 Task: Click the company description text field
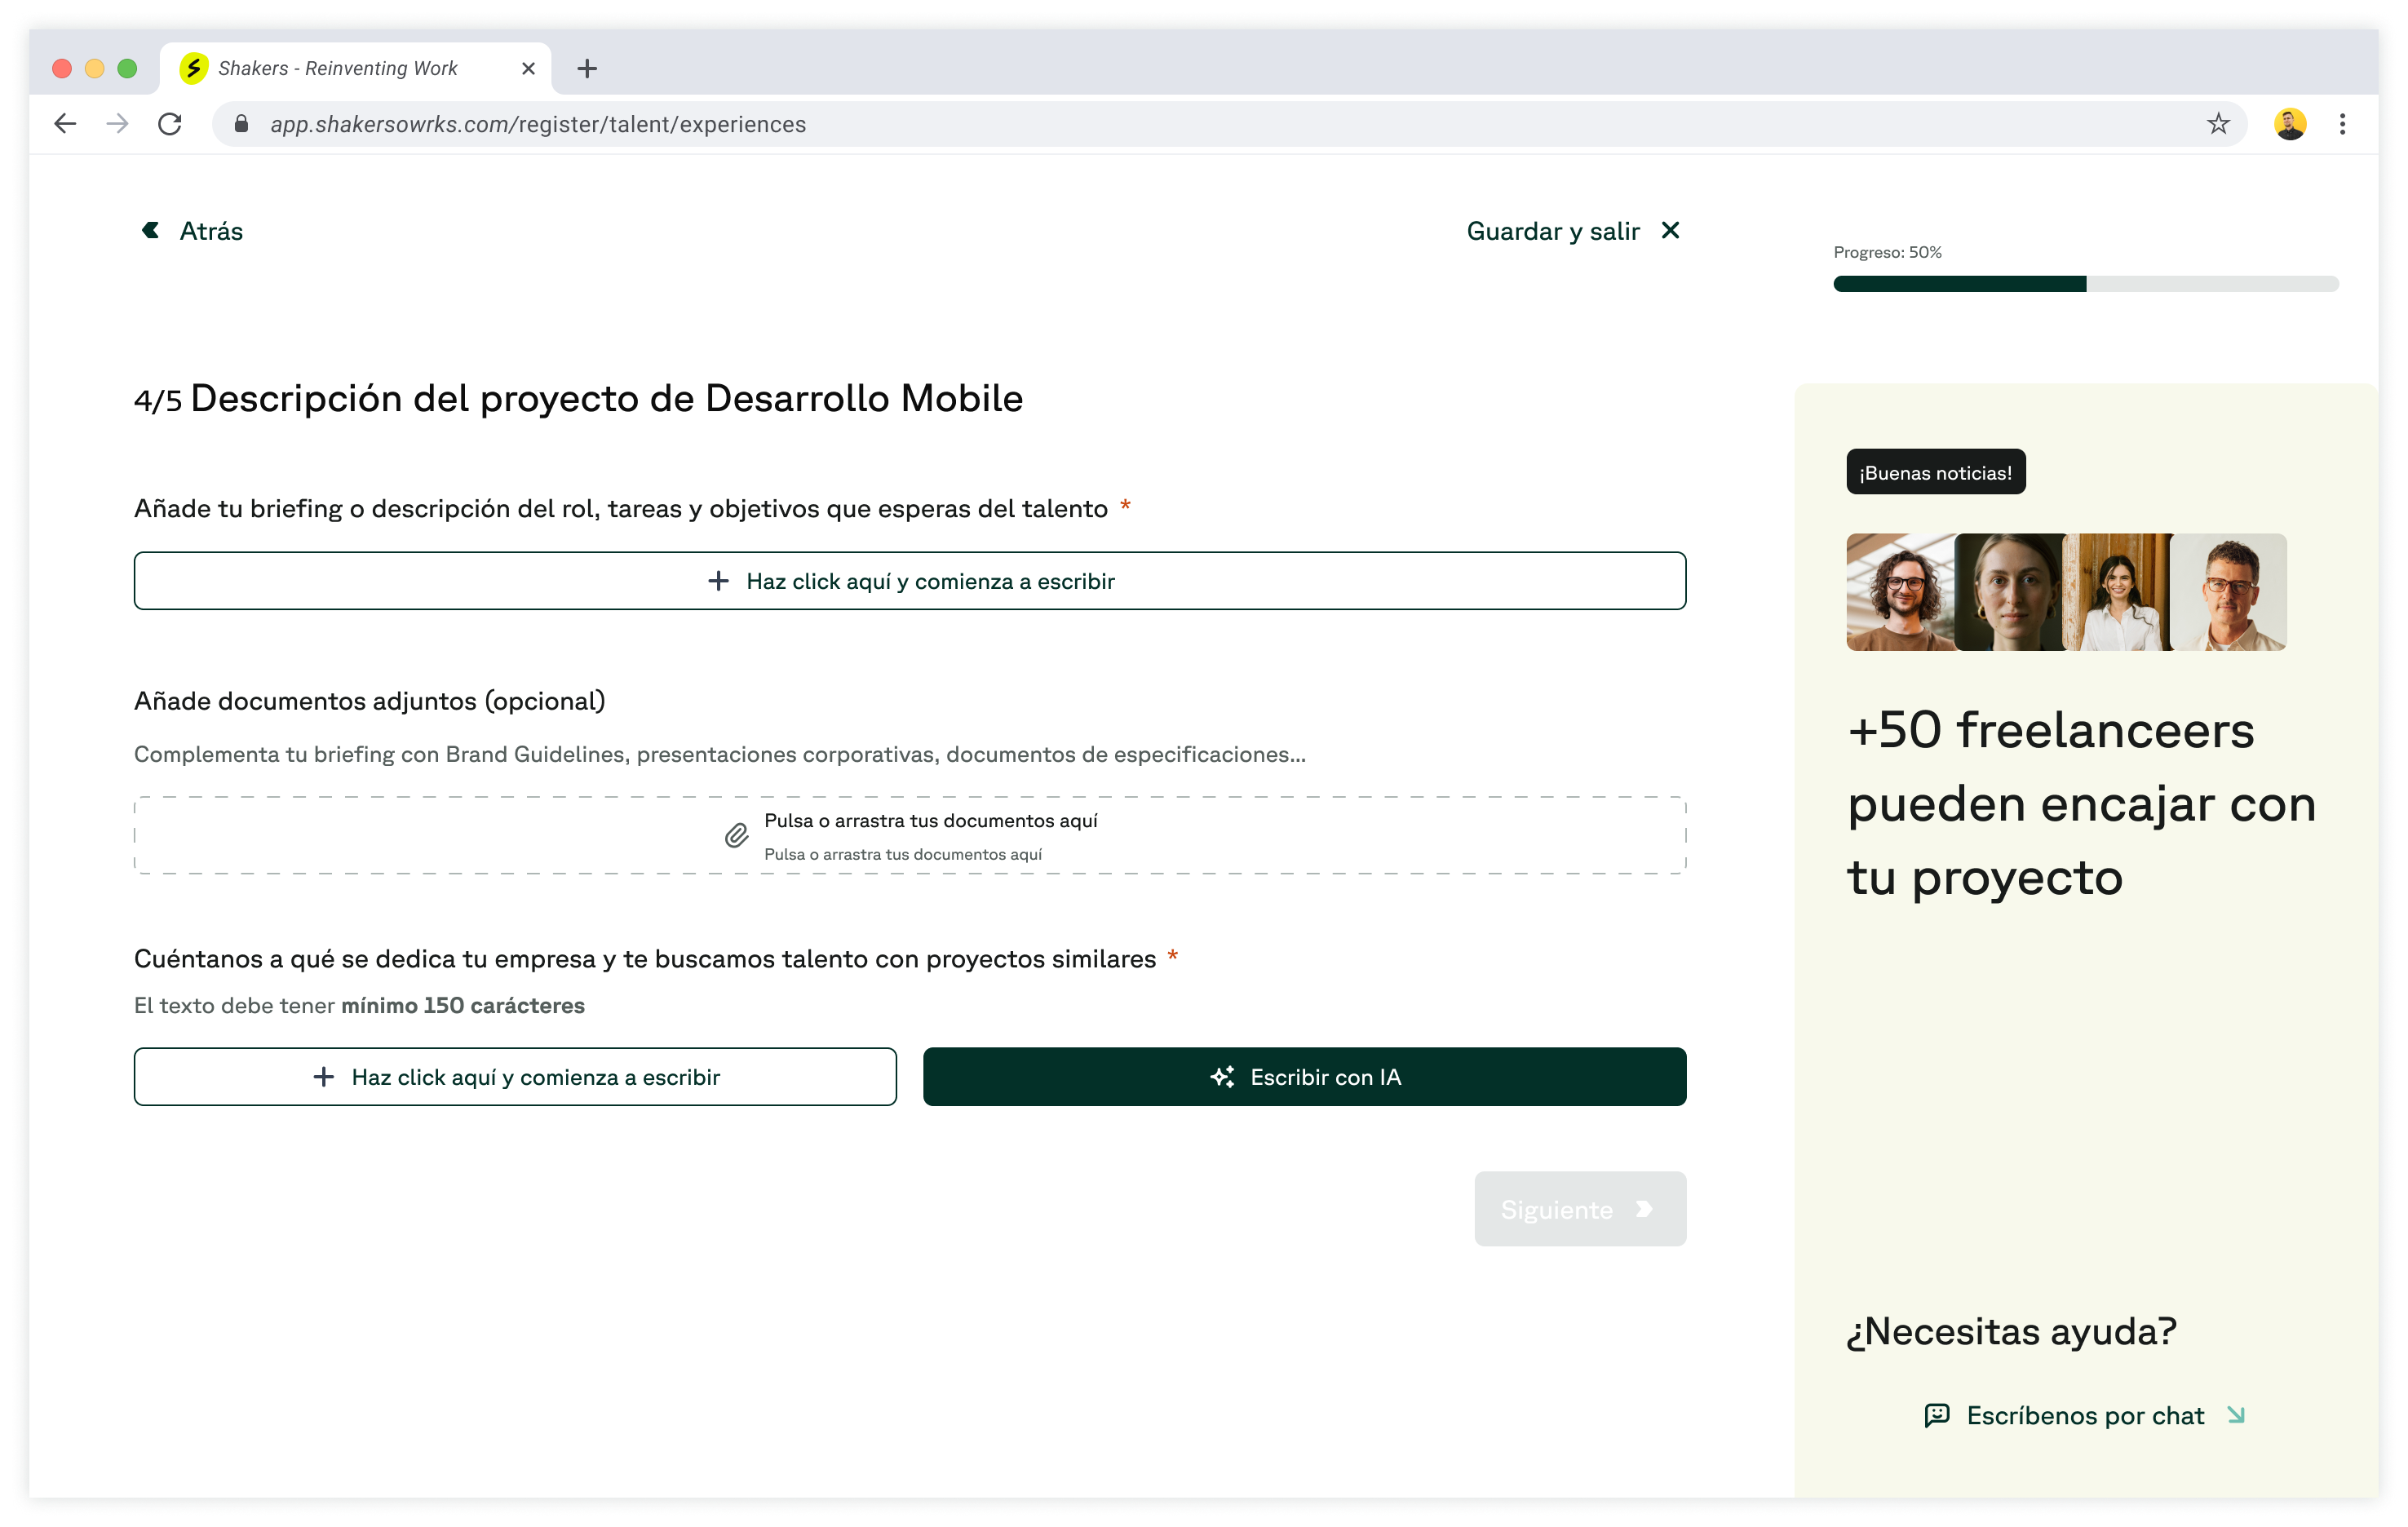[x=515, y=1077]
